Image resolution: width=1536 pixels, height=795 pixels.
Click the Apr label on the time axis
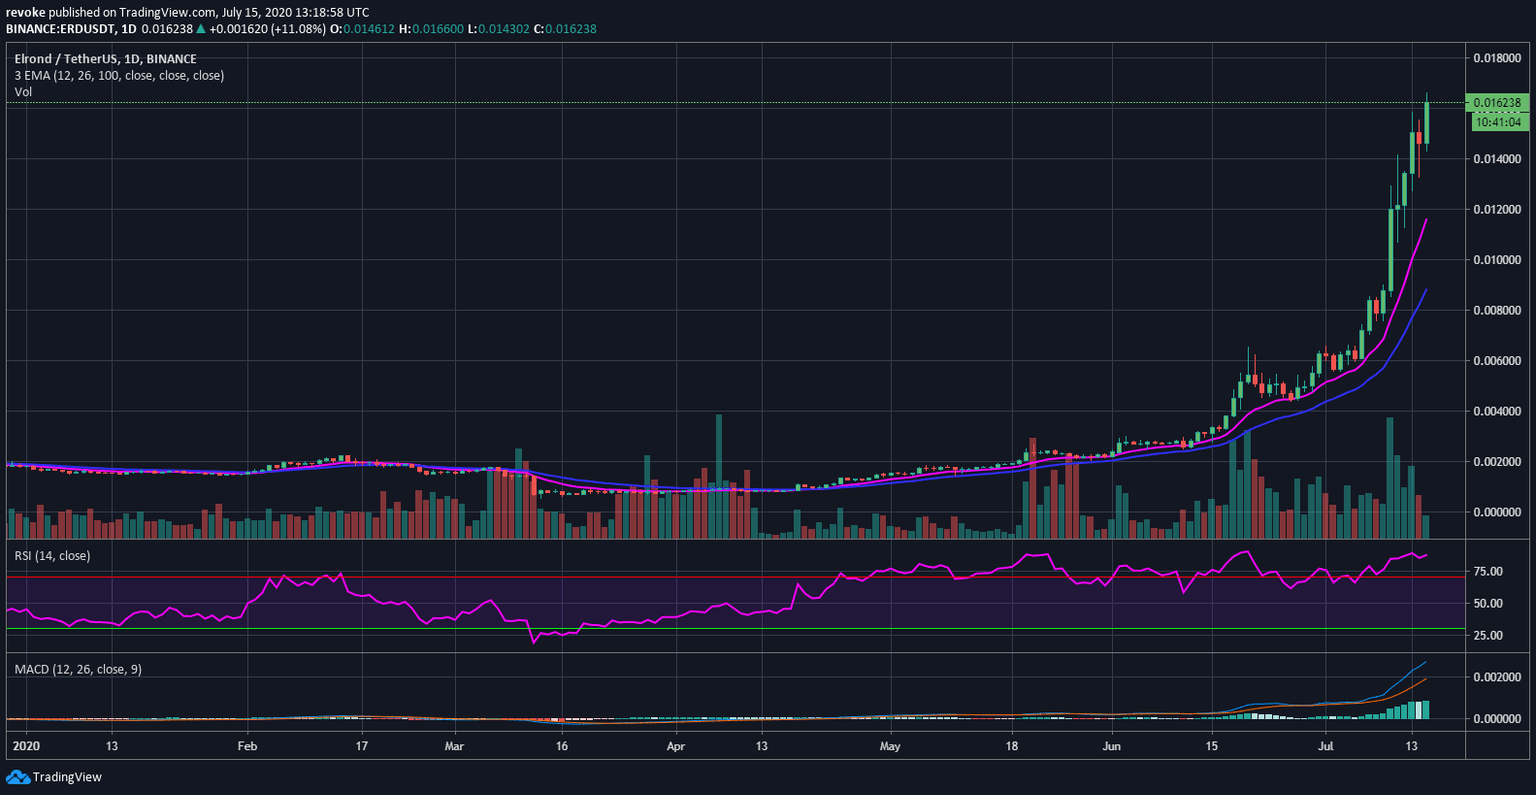[676, 746]
